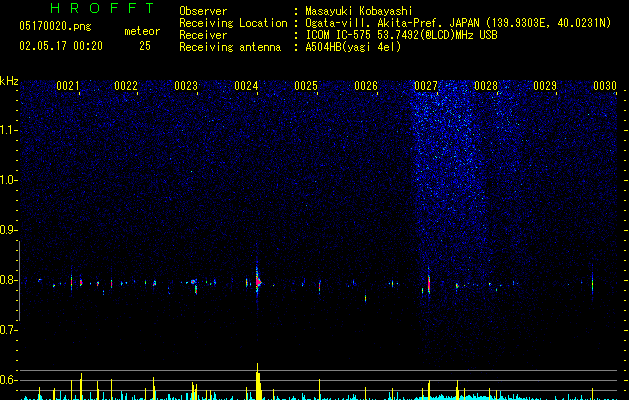
Task: Click the Receiver label
Action: click(203, 35)
